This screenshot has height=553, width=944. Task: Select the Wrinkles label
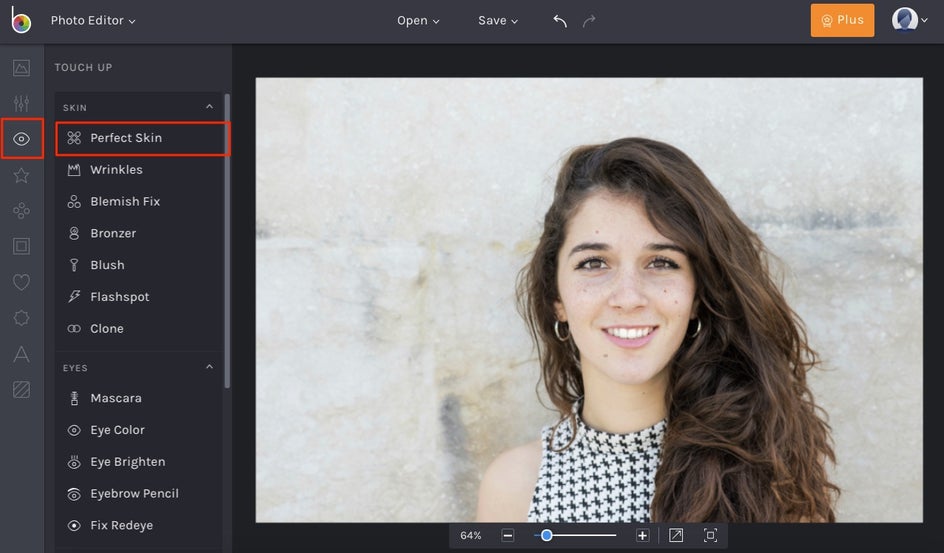click(x=116, y=170)
